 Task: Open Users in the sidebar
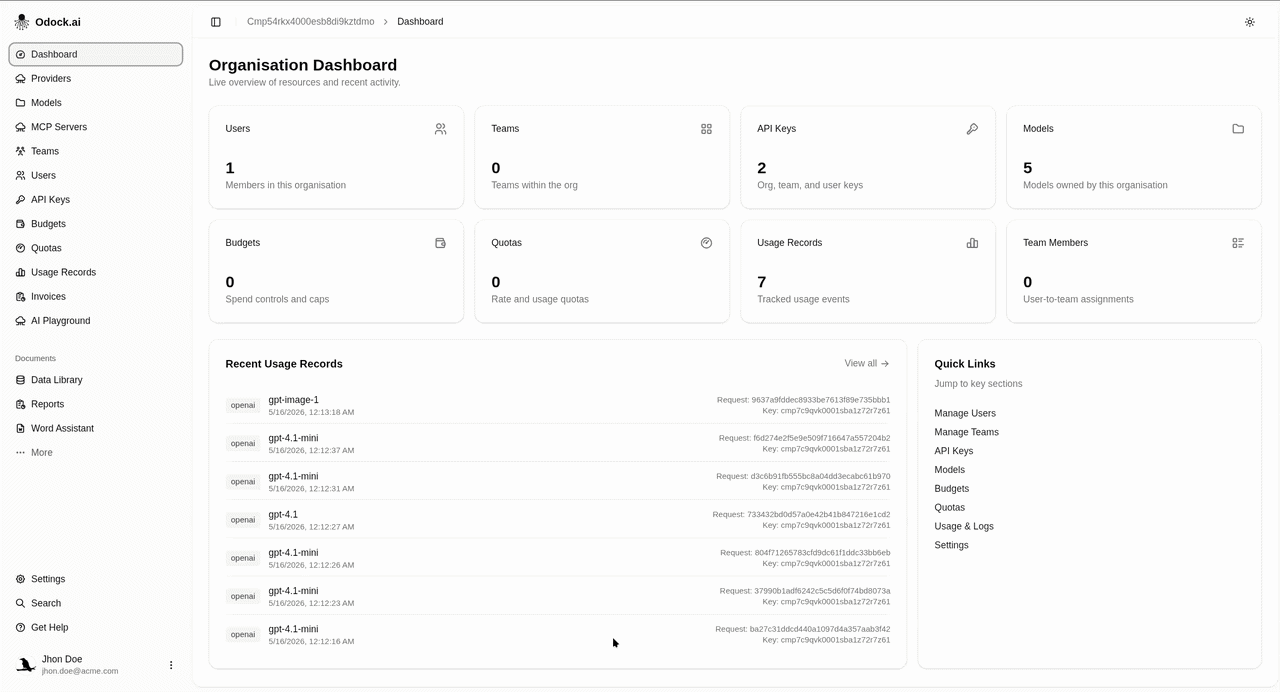(x=96, y=175)
